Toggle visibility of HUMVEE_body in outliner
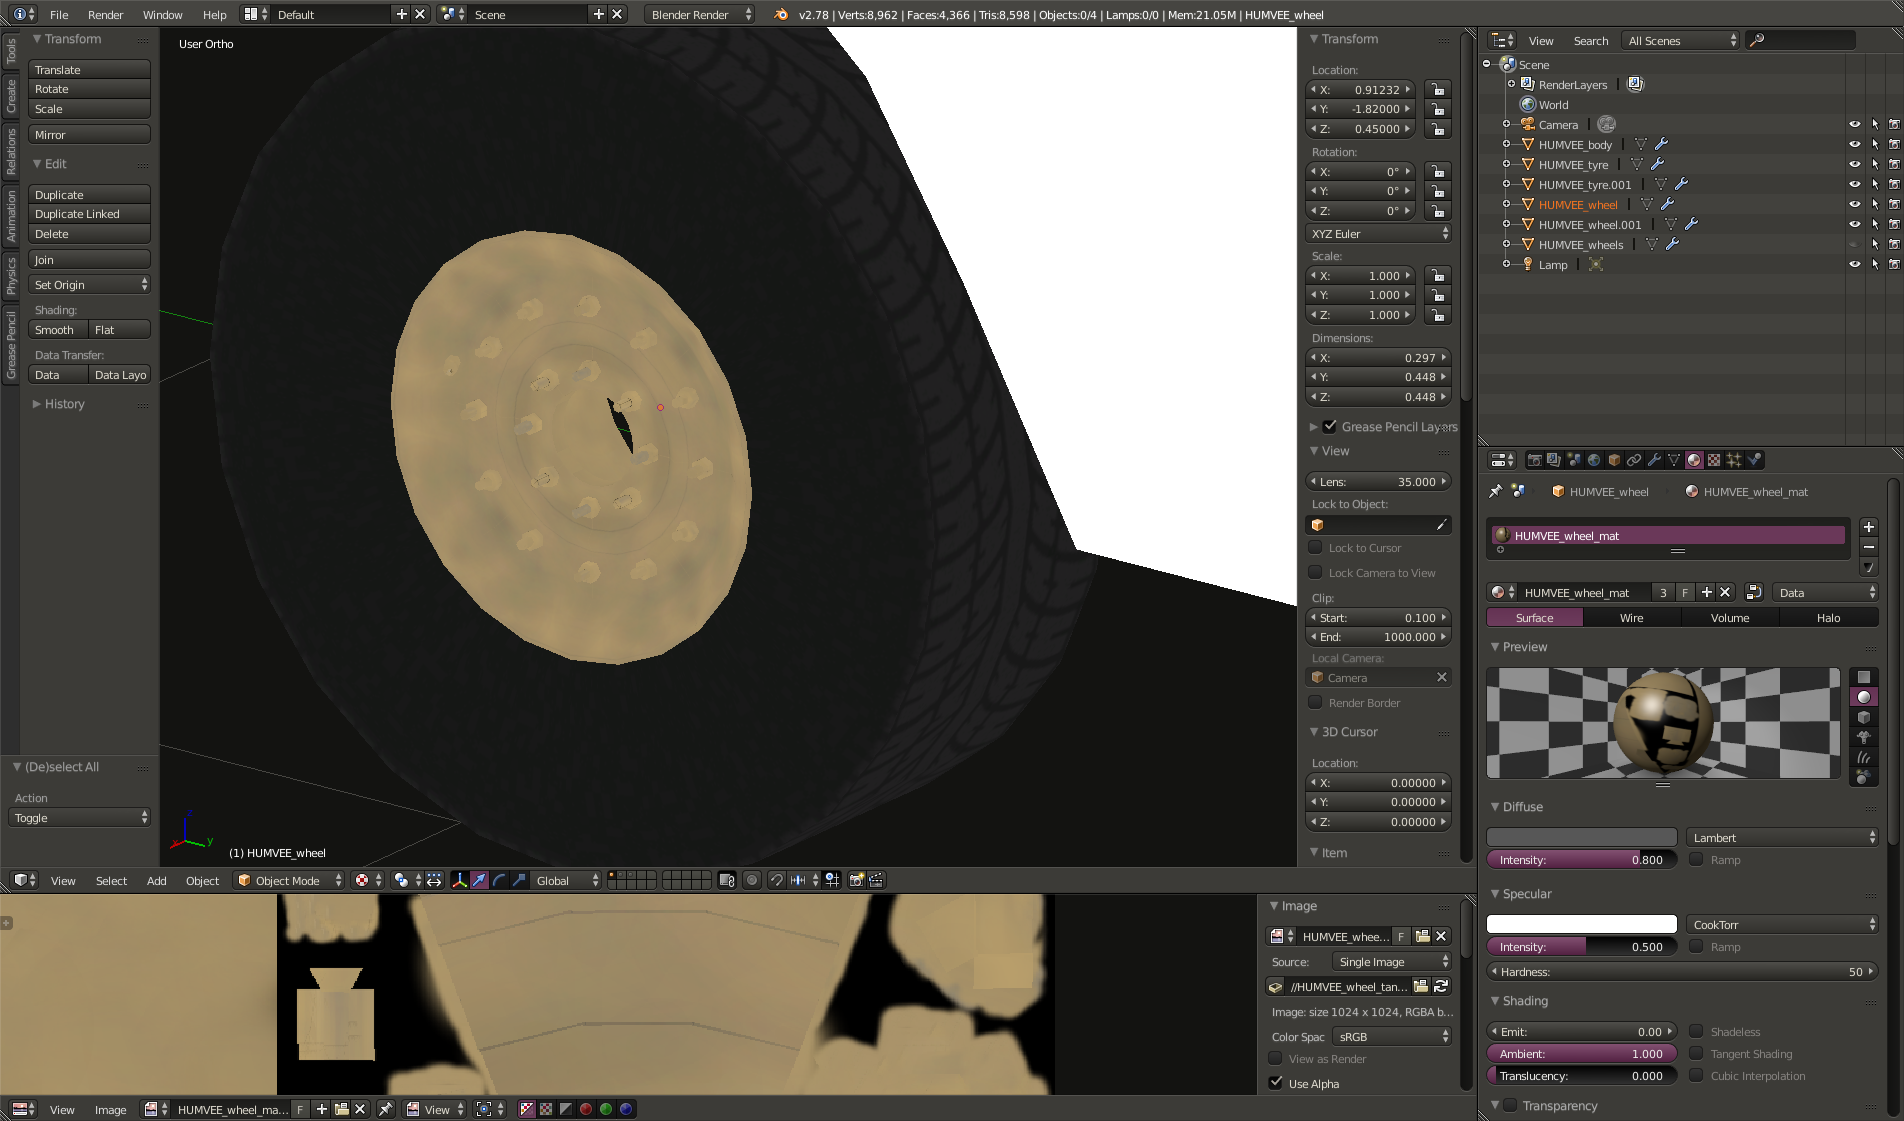Screen dimensions: 1904x1121 click(1854, 144)
